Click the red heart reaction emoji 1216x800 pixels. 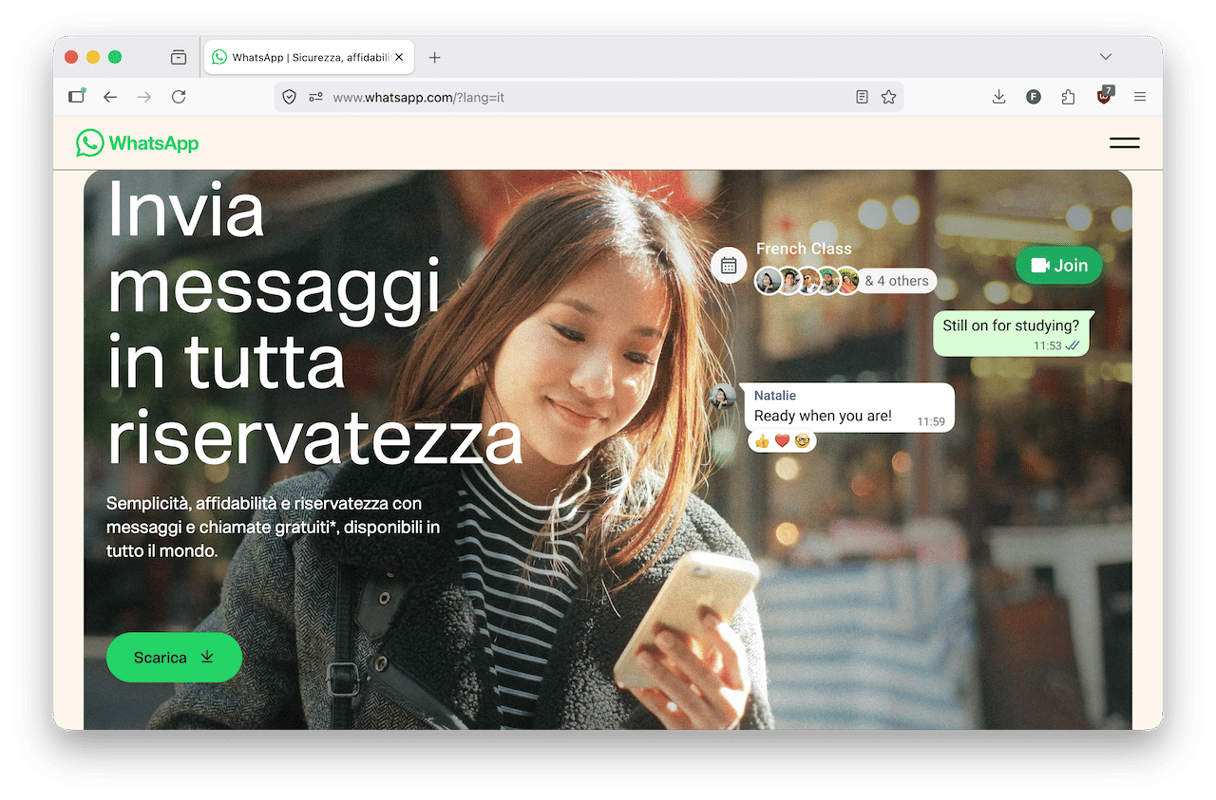782,441
